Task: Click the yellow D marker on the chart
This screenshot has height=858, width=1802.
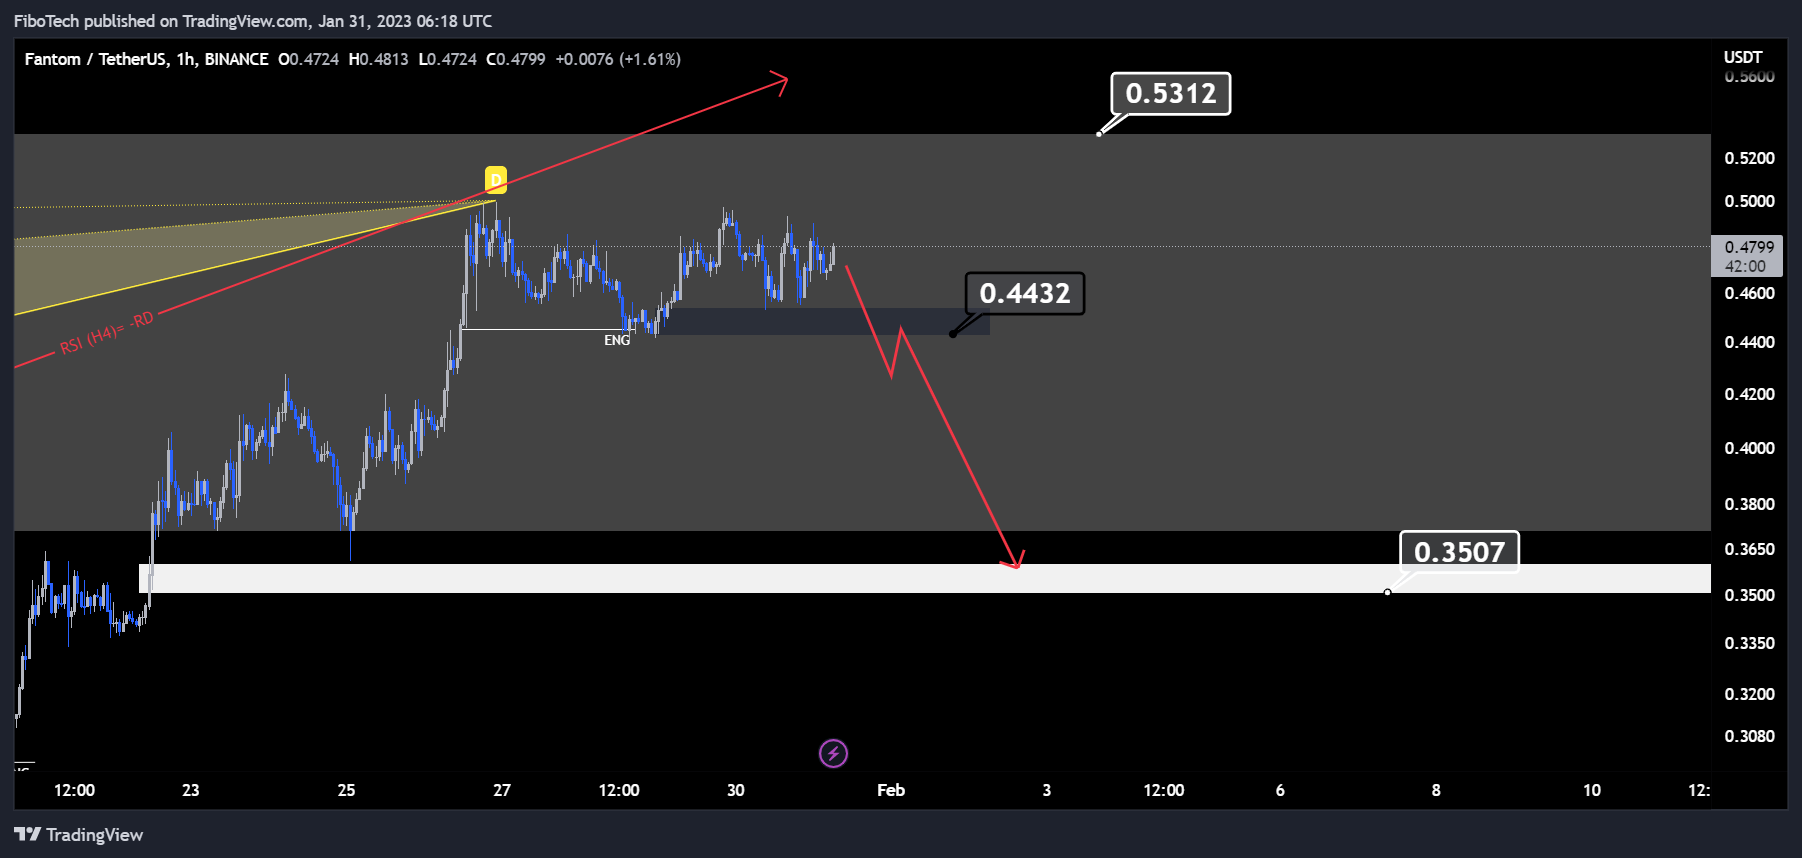Action: (496, 180)
